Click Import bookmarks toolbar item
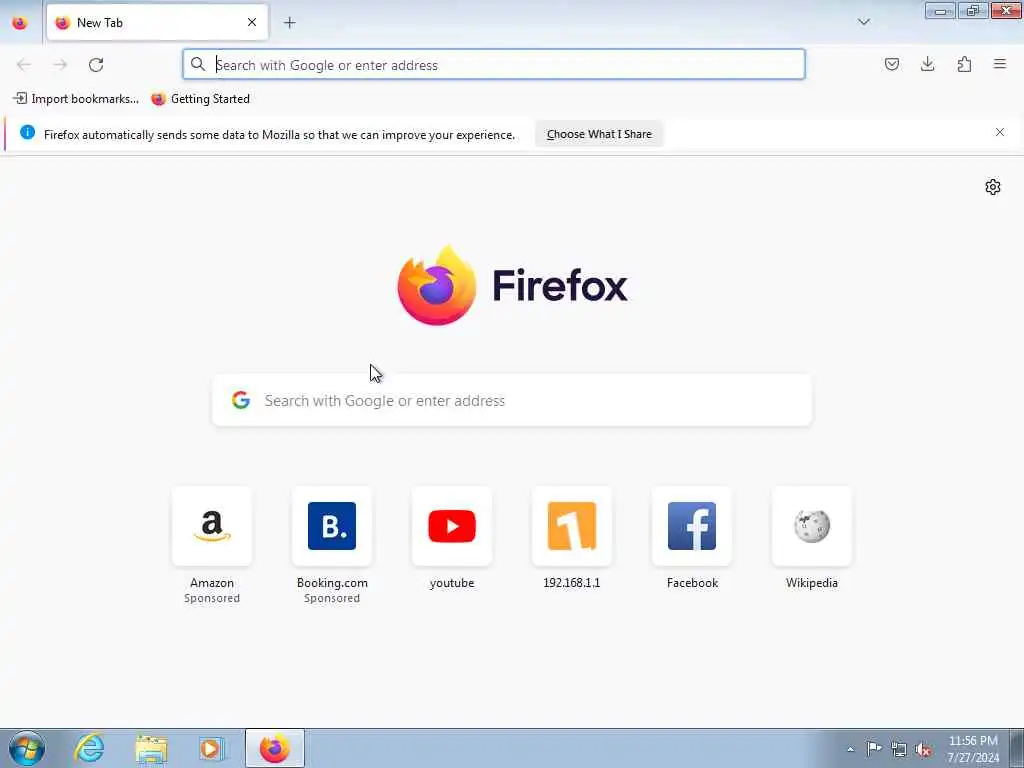This screenshot has width=1024, height=768. pos(76,99)
